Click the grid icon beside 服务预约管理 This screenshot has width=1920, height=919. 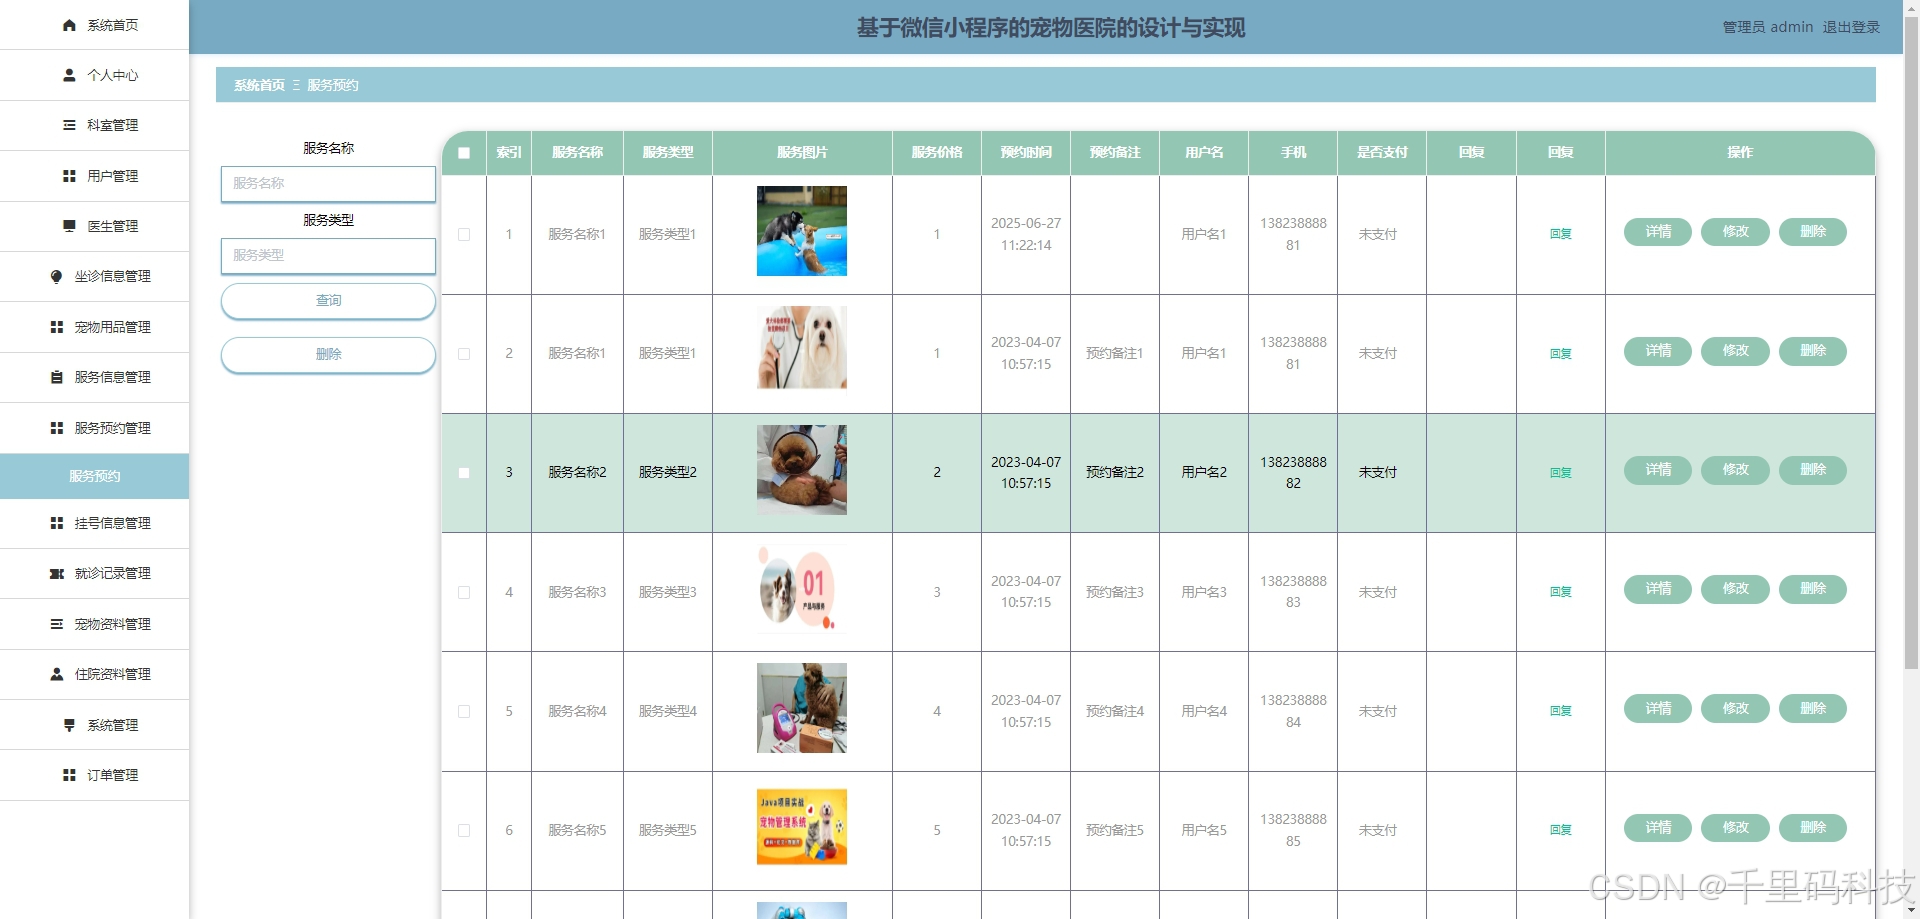click(57, 428)
